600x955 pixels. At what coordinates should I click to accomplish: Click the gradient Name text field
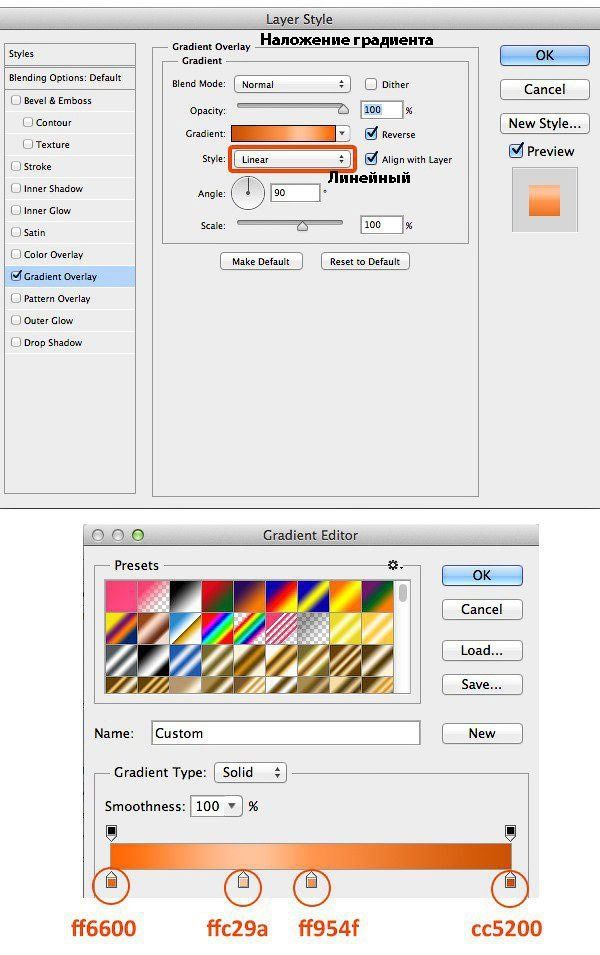point(286,733)
